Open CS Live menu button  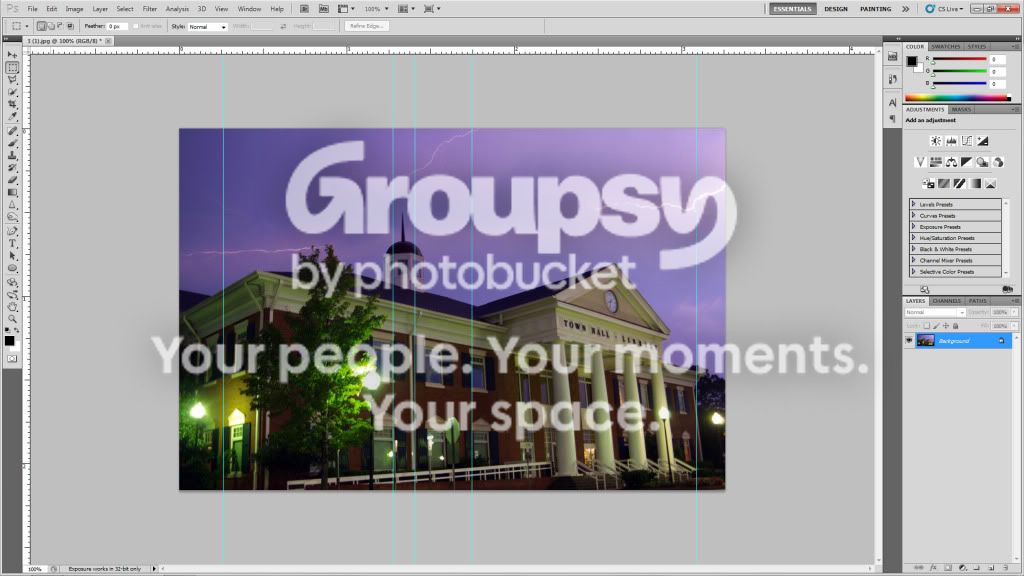(x=944, y=9)
